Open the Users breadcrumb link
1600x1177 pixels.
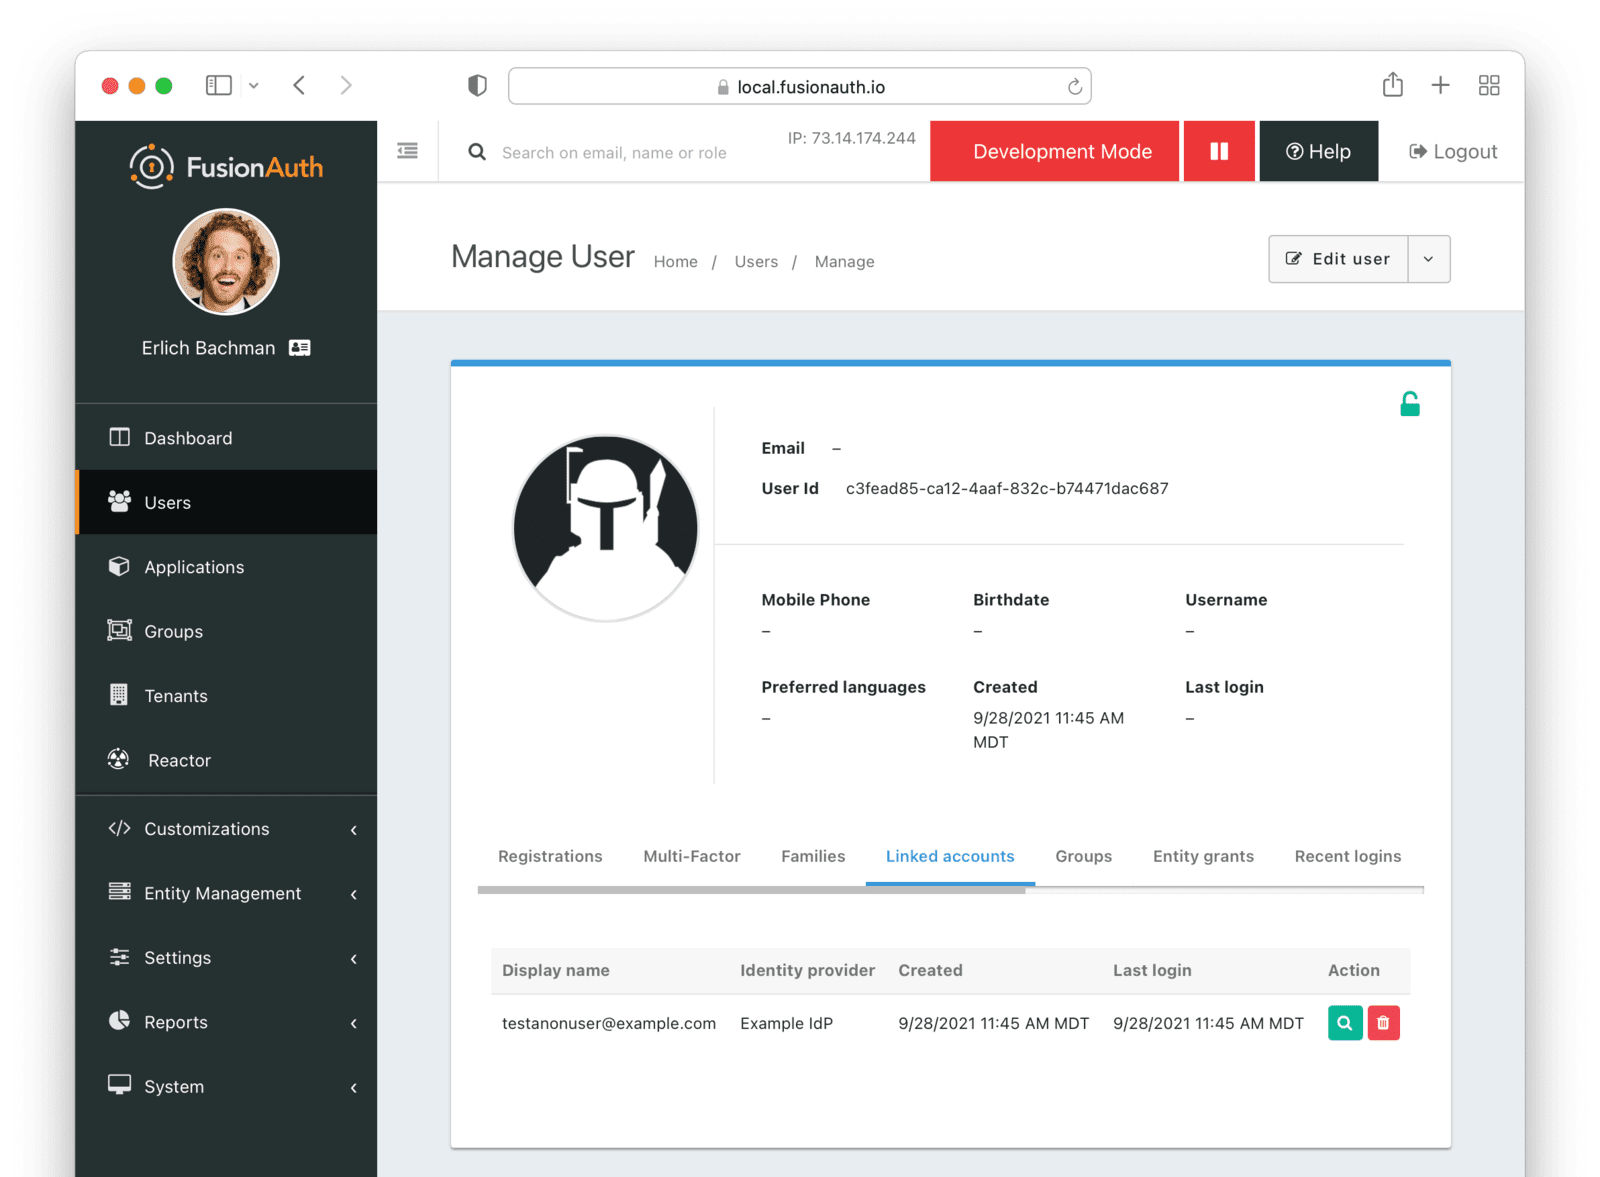[x=756, y=261]
